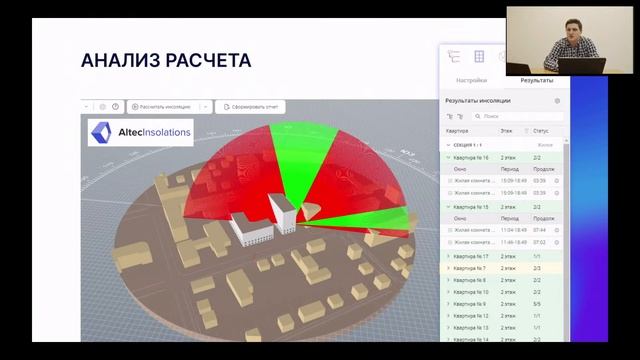The width and height of the screenshot is (640, 360).
Task: Click the clock icon in the viewport toolbar
Action: pyautogui.click(x=116, y=107)
